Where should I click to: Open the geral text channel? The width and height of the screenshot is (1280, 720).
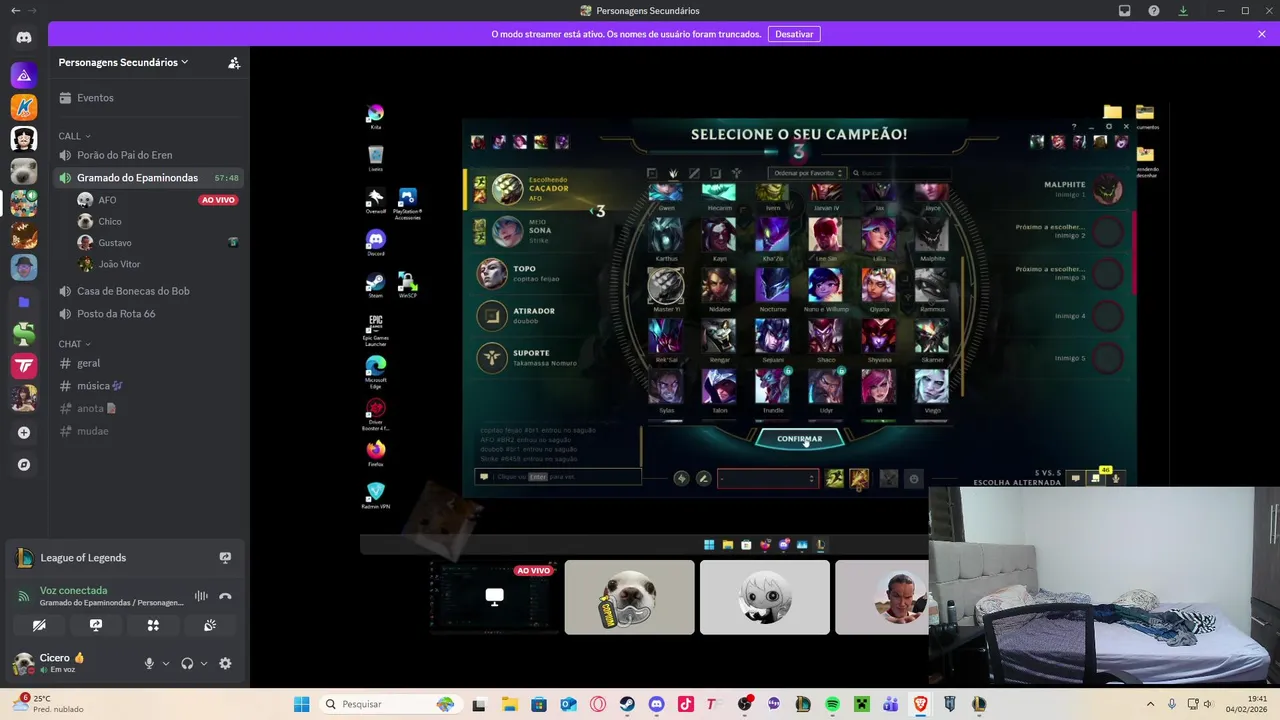[148, 363]
